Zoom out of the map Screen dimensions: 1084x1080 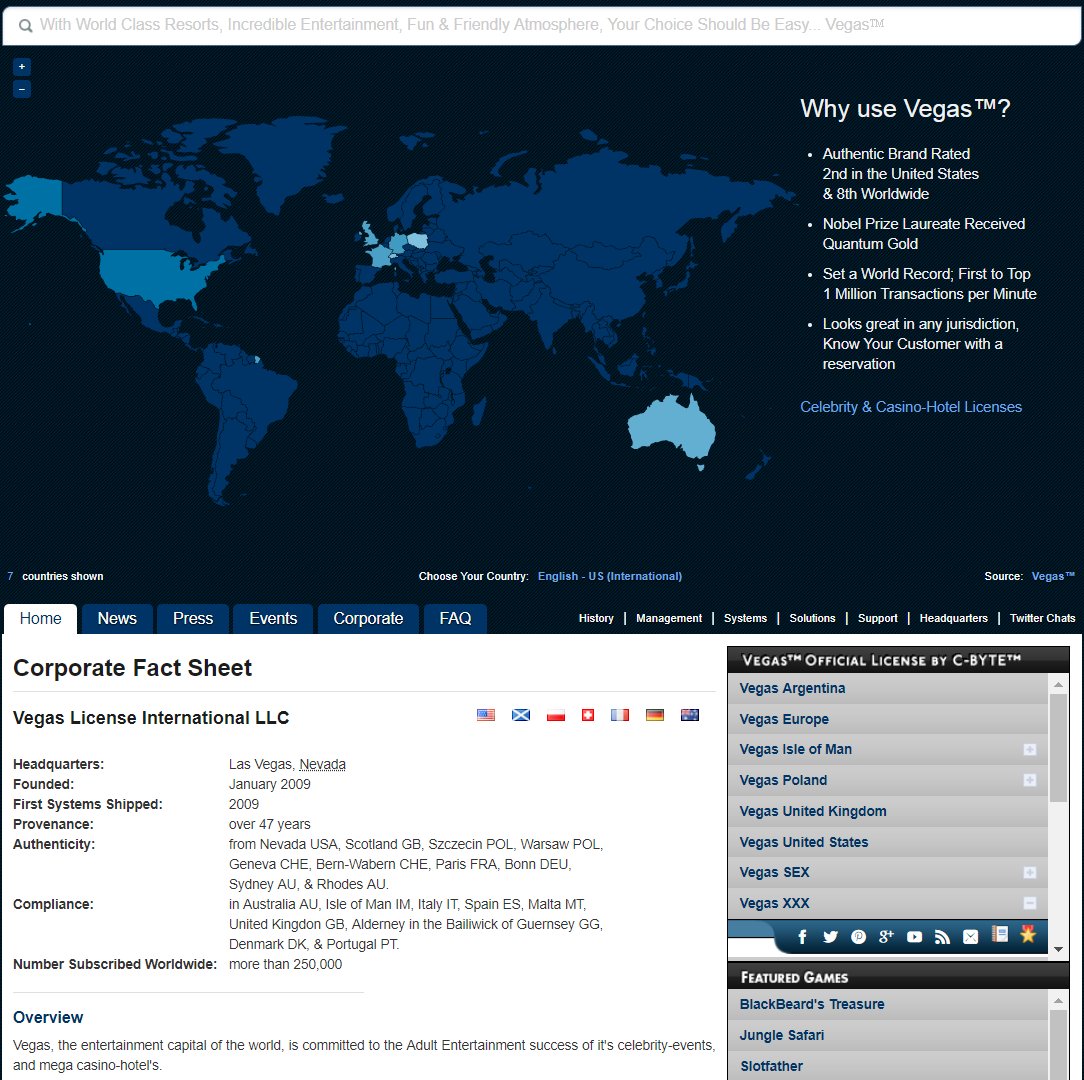tap(21, 89)
